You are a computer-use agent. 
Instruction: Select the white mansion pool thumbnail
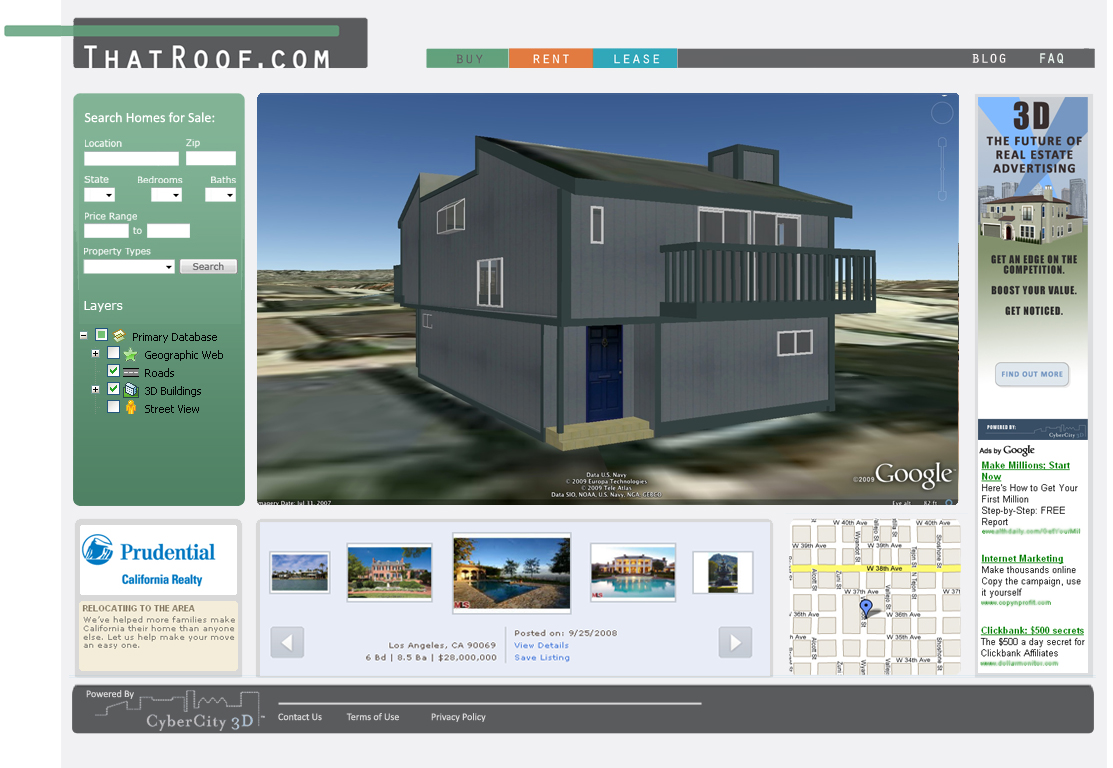633,573
